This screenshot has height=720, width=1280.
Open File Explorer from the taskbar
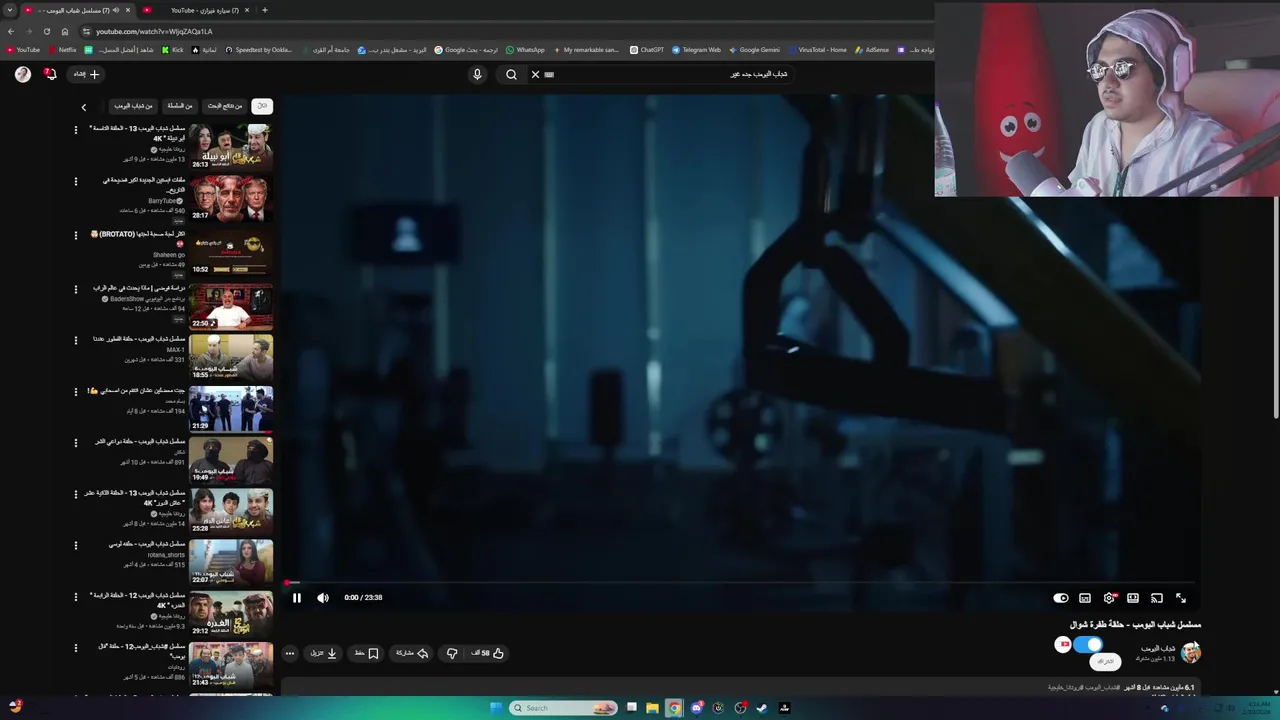pos(652,708)
